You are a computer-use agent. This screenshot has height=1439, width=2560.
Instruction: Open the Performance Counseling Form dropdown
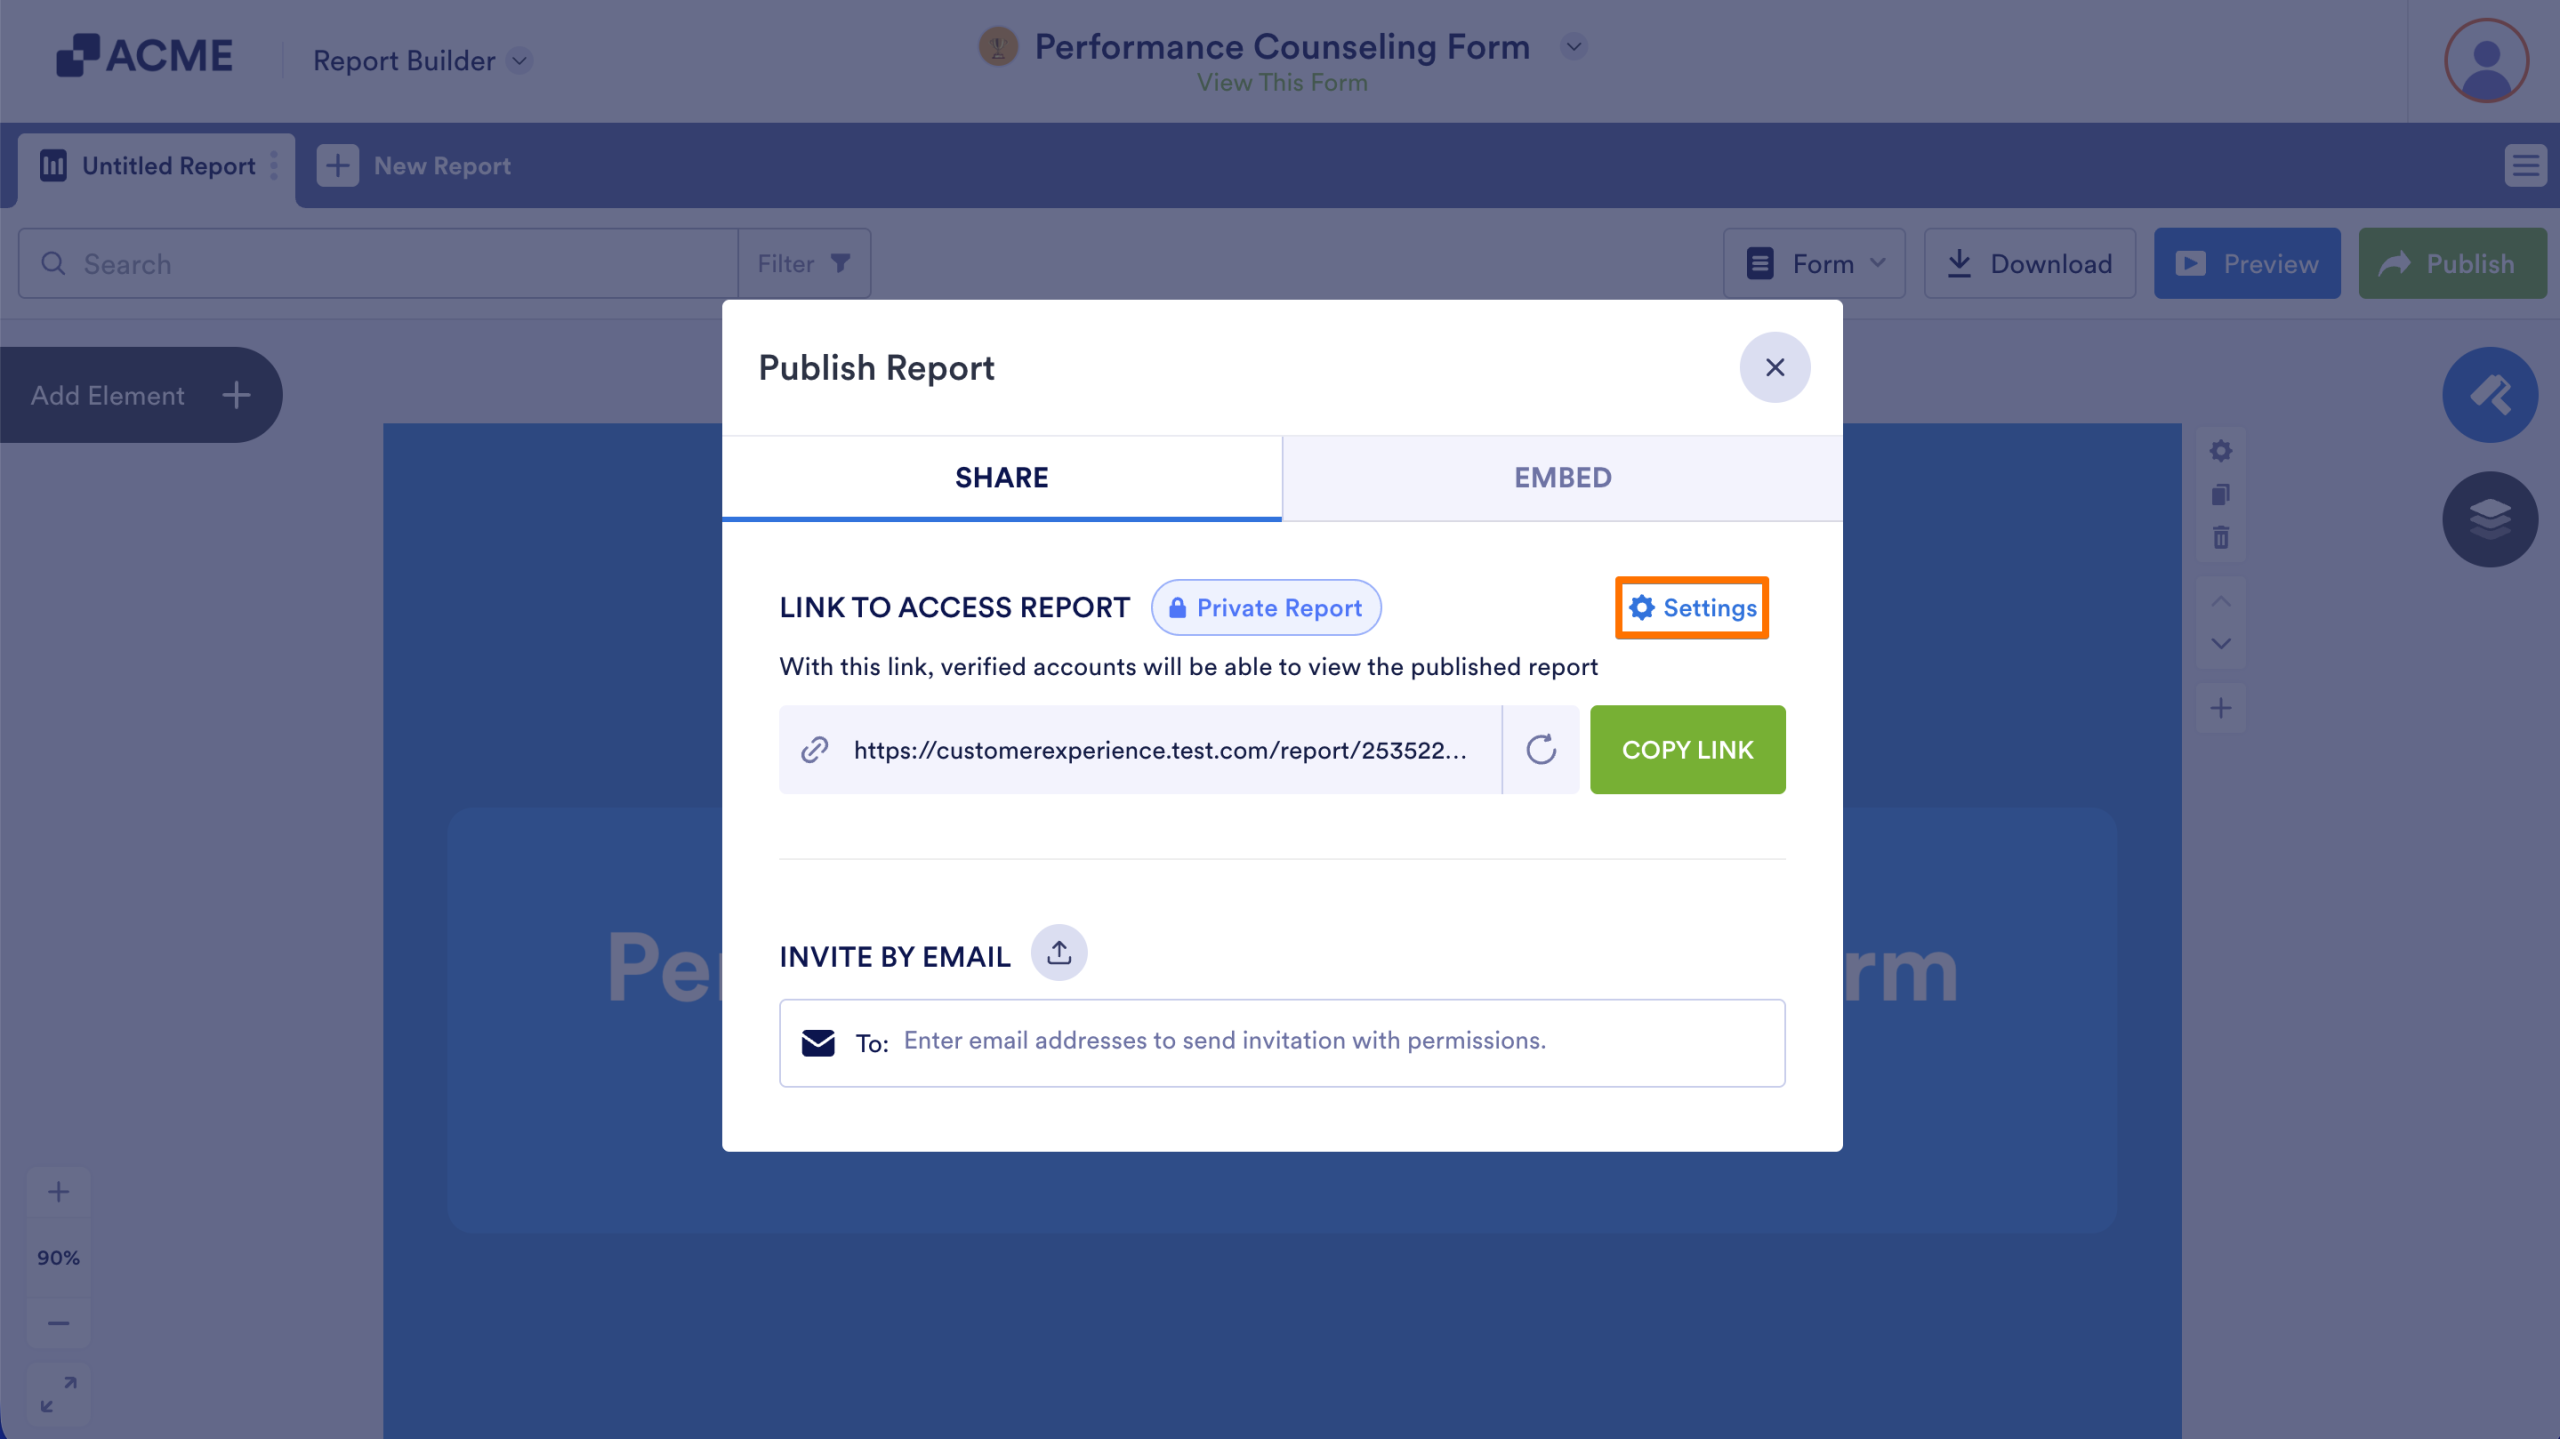tap(1573, 46)
